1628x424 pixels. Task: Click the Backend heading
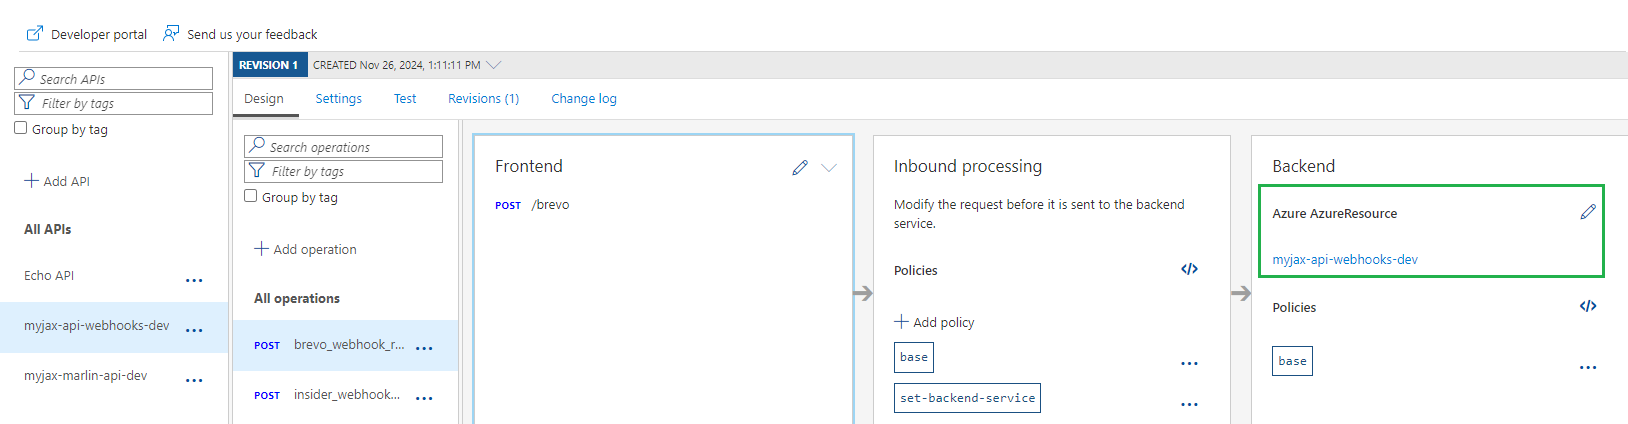point(1303,166)
